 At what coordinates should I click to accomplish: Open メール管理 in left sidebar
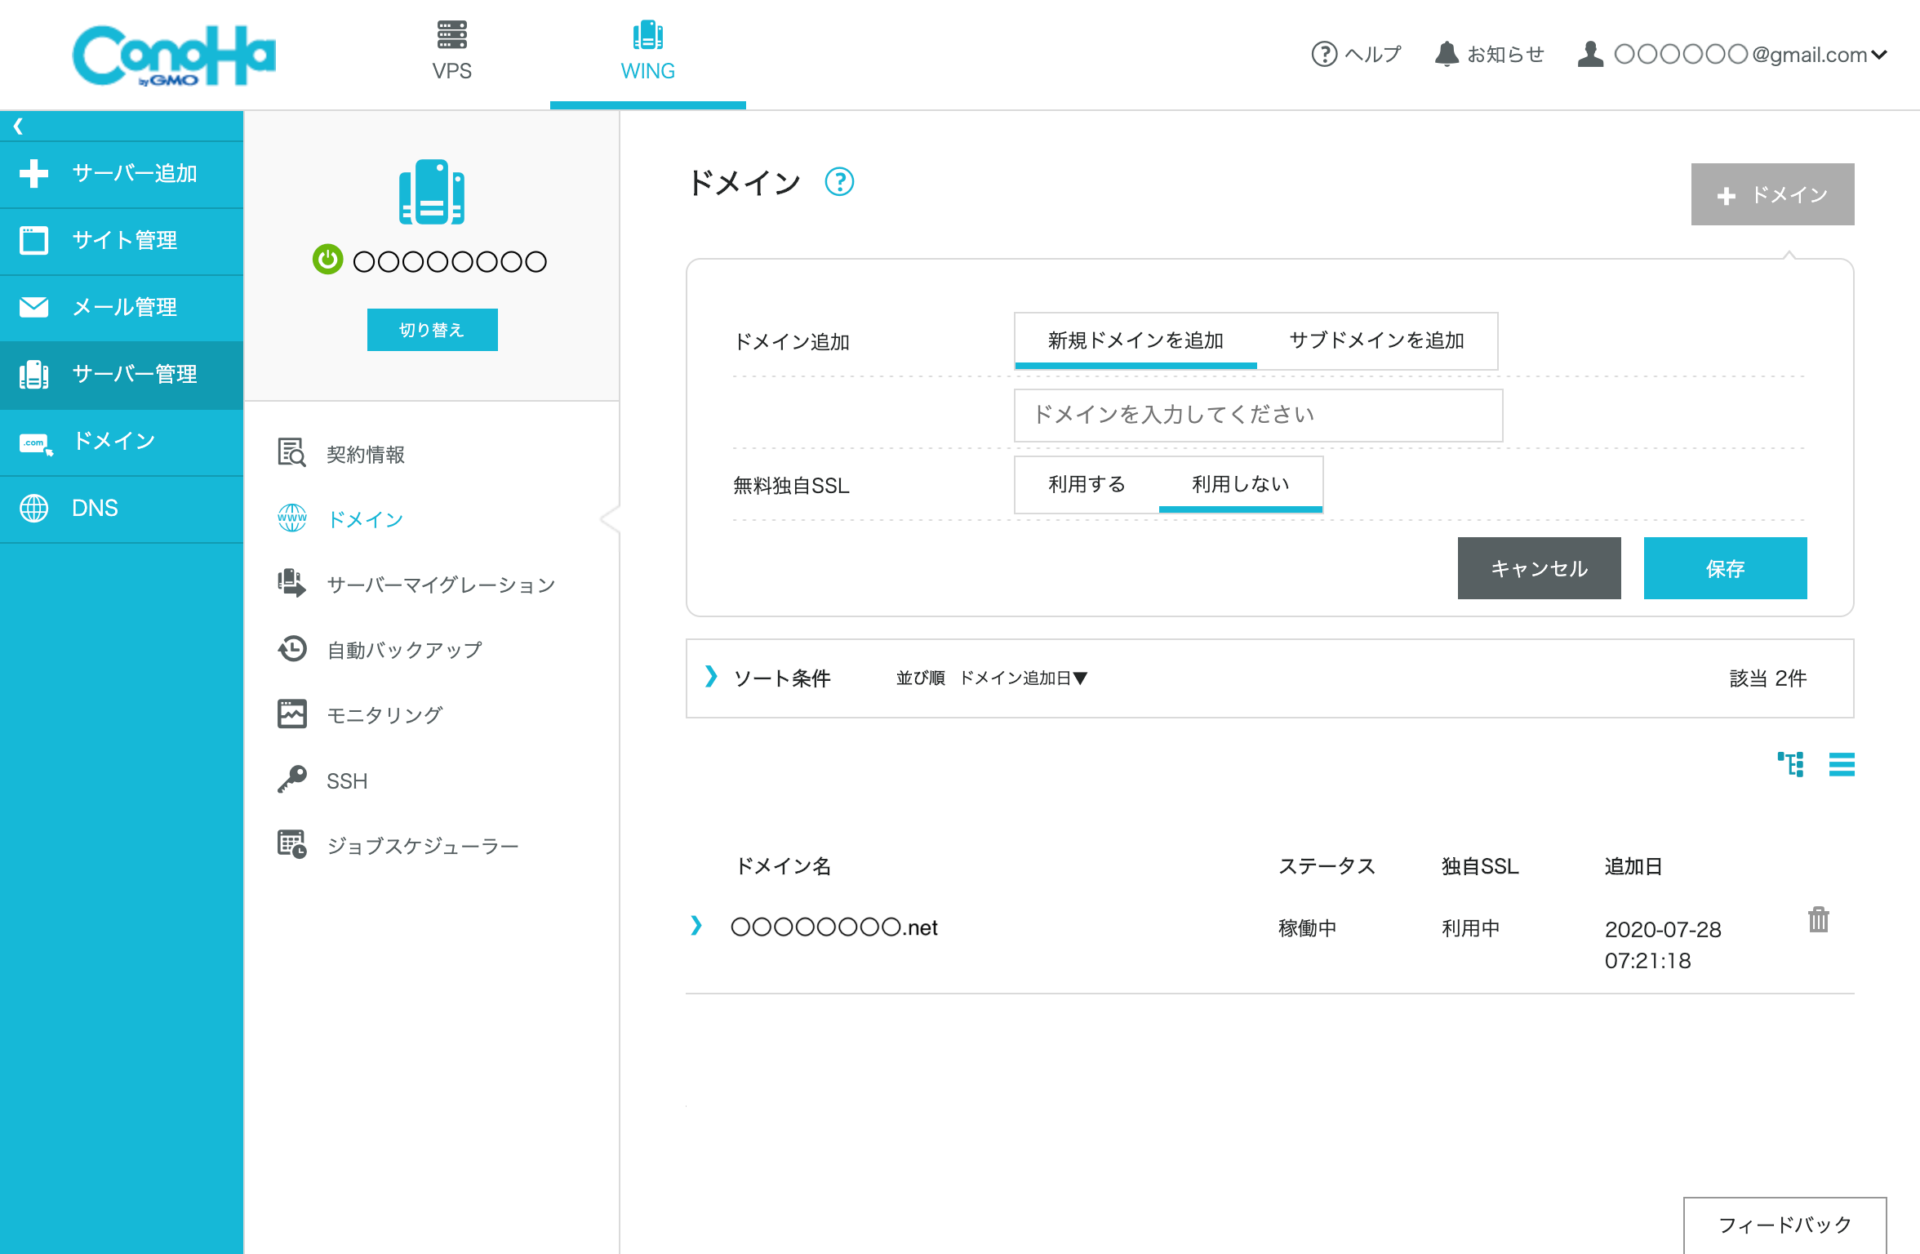(x=123, y=307)
